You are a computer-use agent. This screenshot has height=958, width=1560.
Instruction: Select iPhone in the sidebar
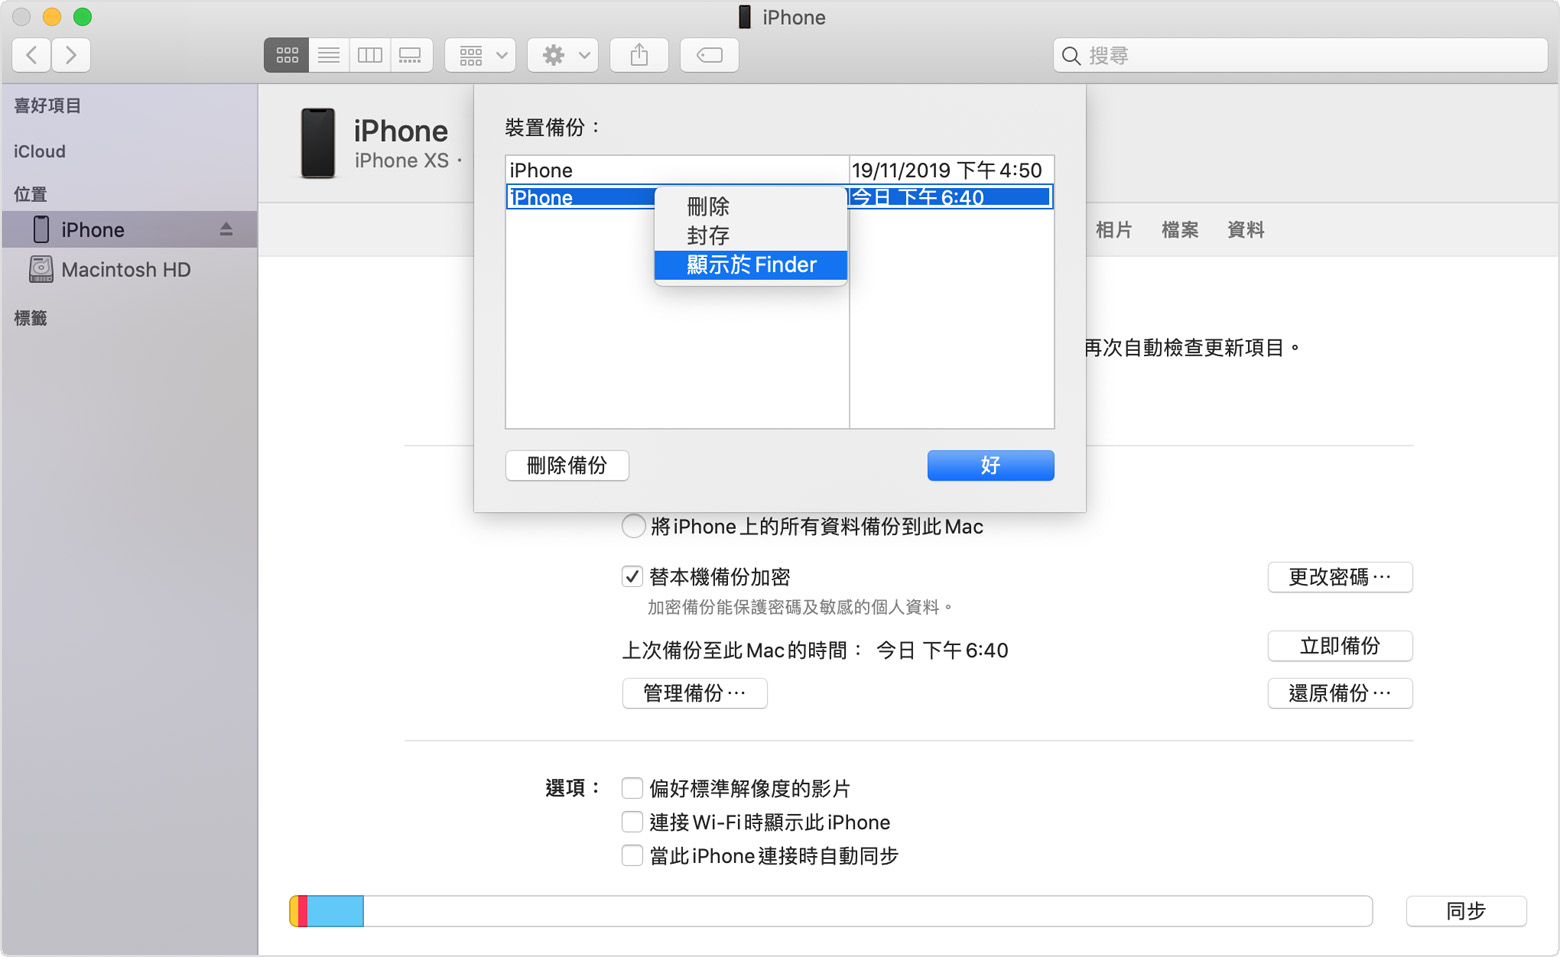(130, 230)
